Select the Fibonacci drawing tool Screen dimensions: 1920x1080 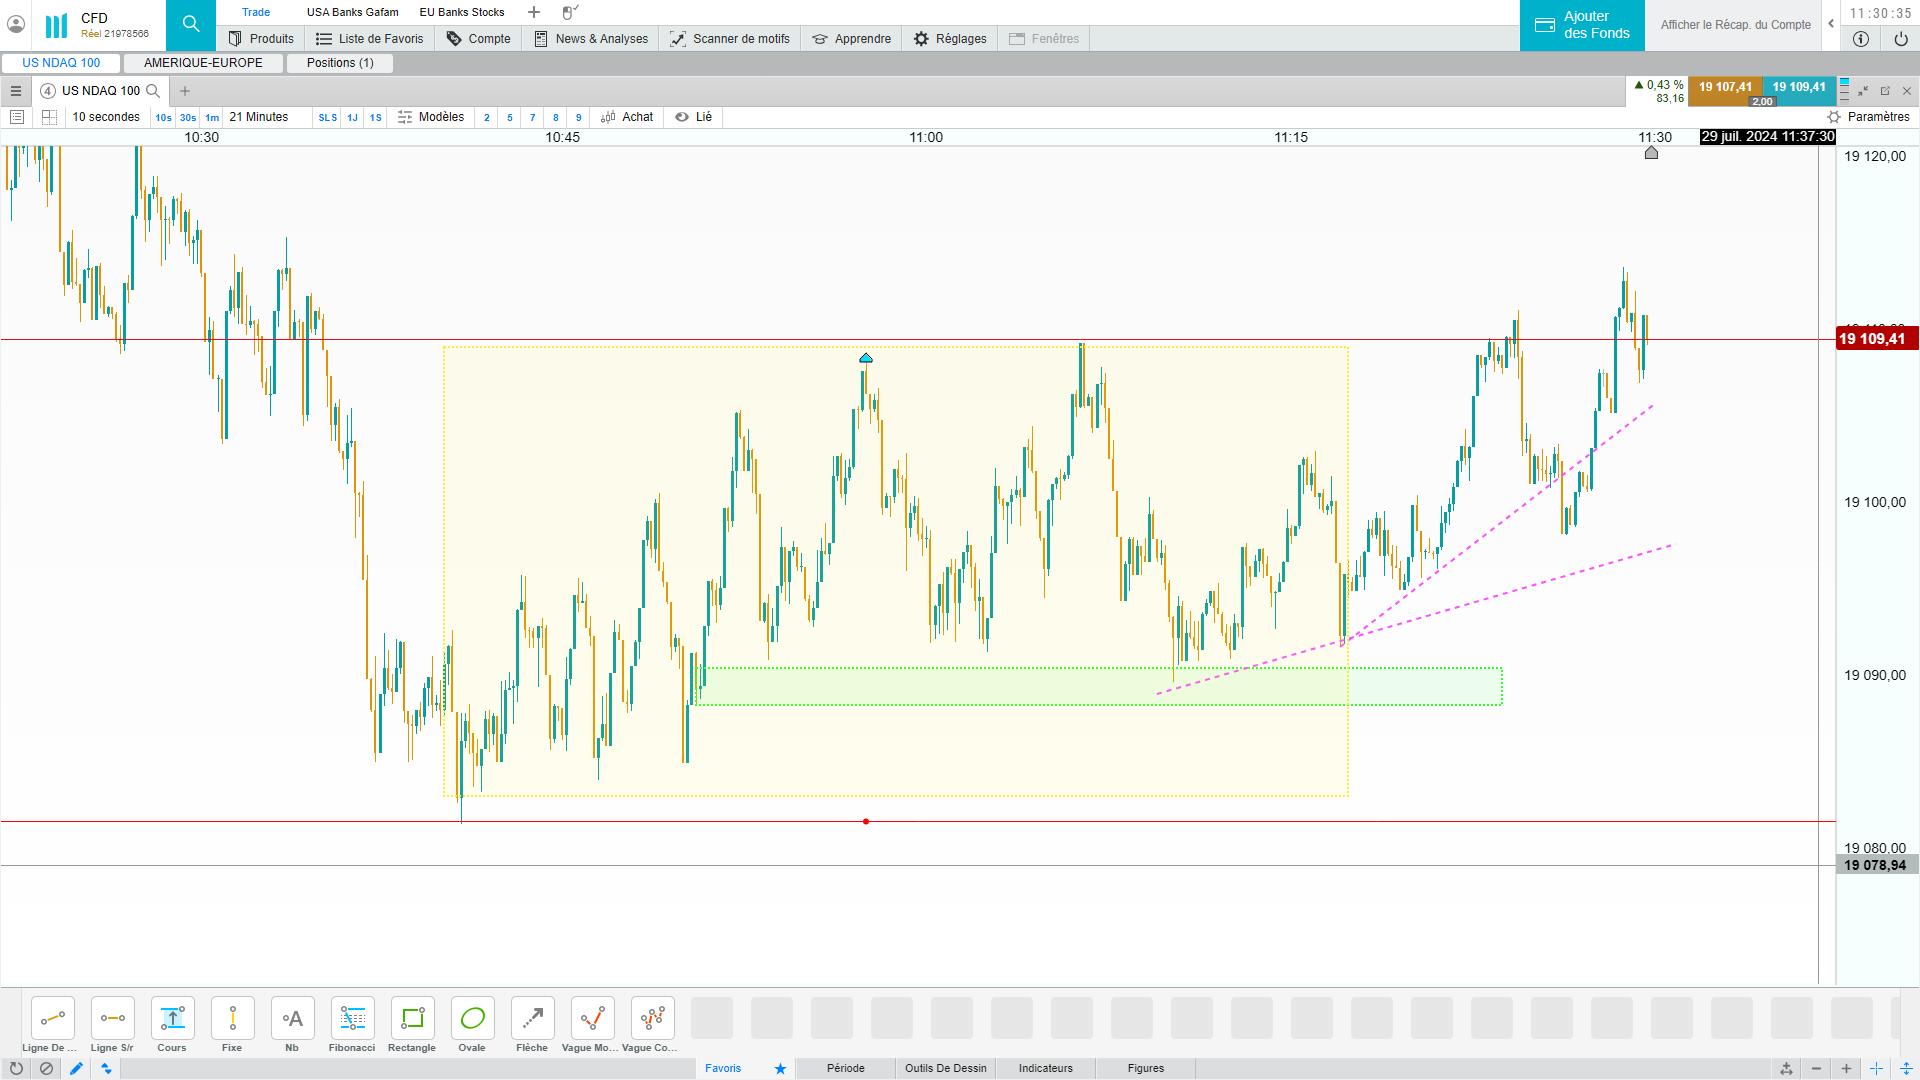352,1019
